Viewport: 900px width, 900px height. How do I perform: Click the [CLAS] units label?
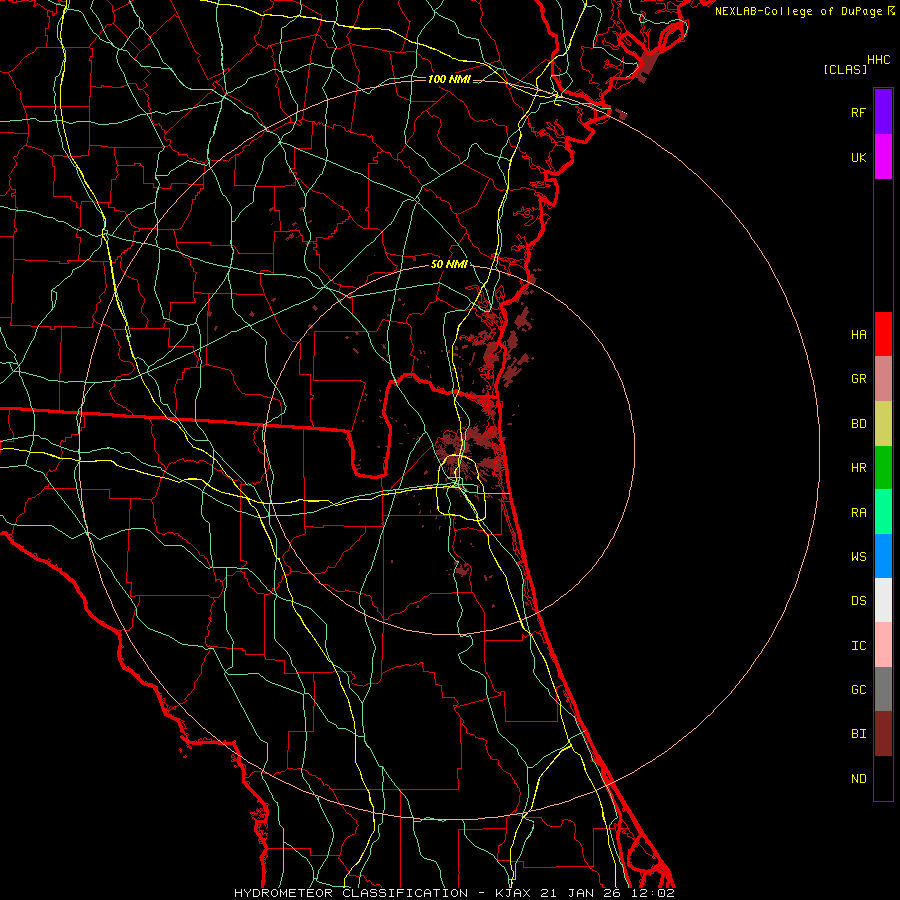pos(845,69)
